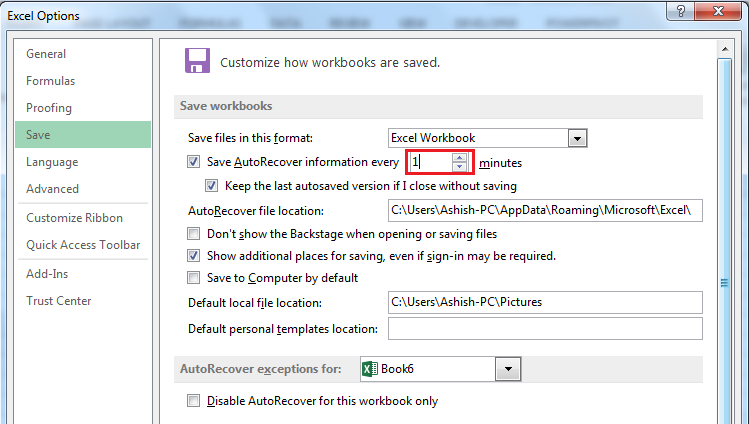Decrease AutoRecover minutes with down arrow
Screen dimensions: 749x424
coord(460,167)
